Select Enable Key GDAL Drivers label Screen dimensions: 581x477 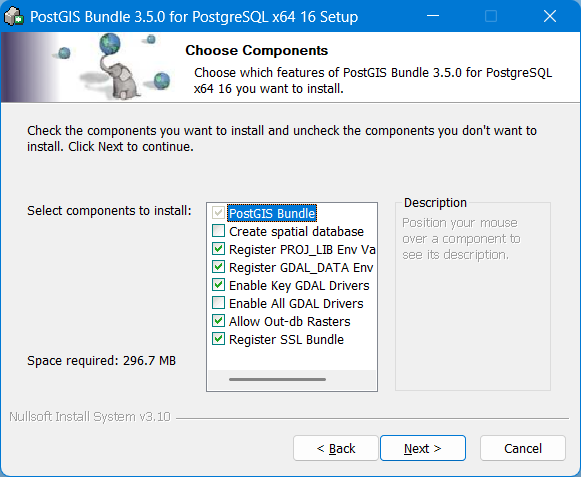299,285
